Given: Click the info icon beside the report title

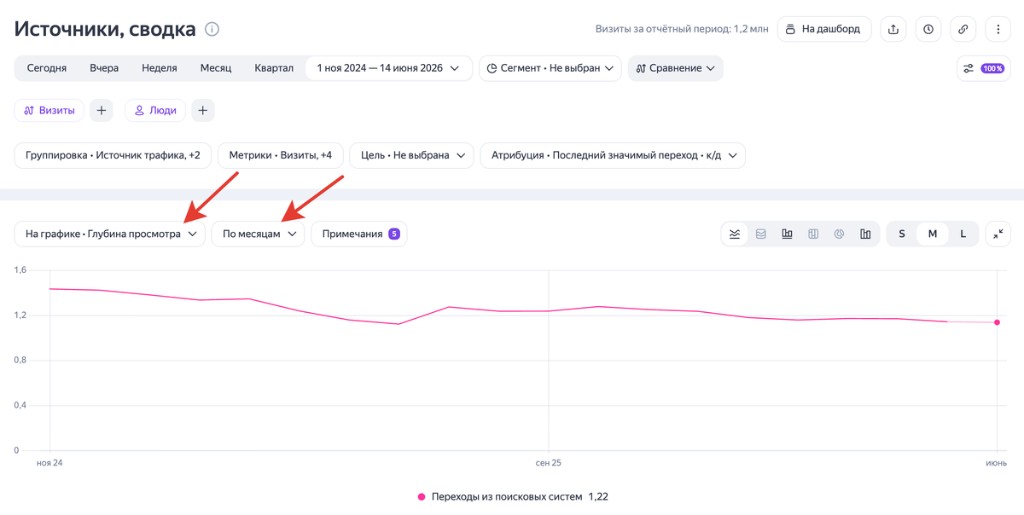Looking at the screenshot, I should [x=212, y=29].
